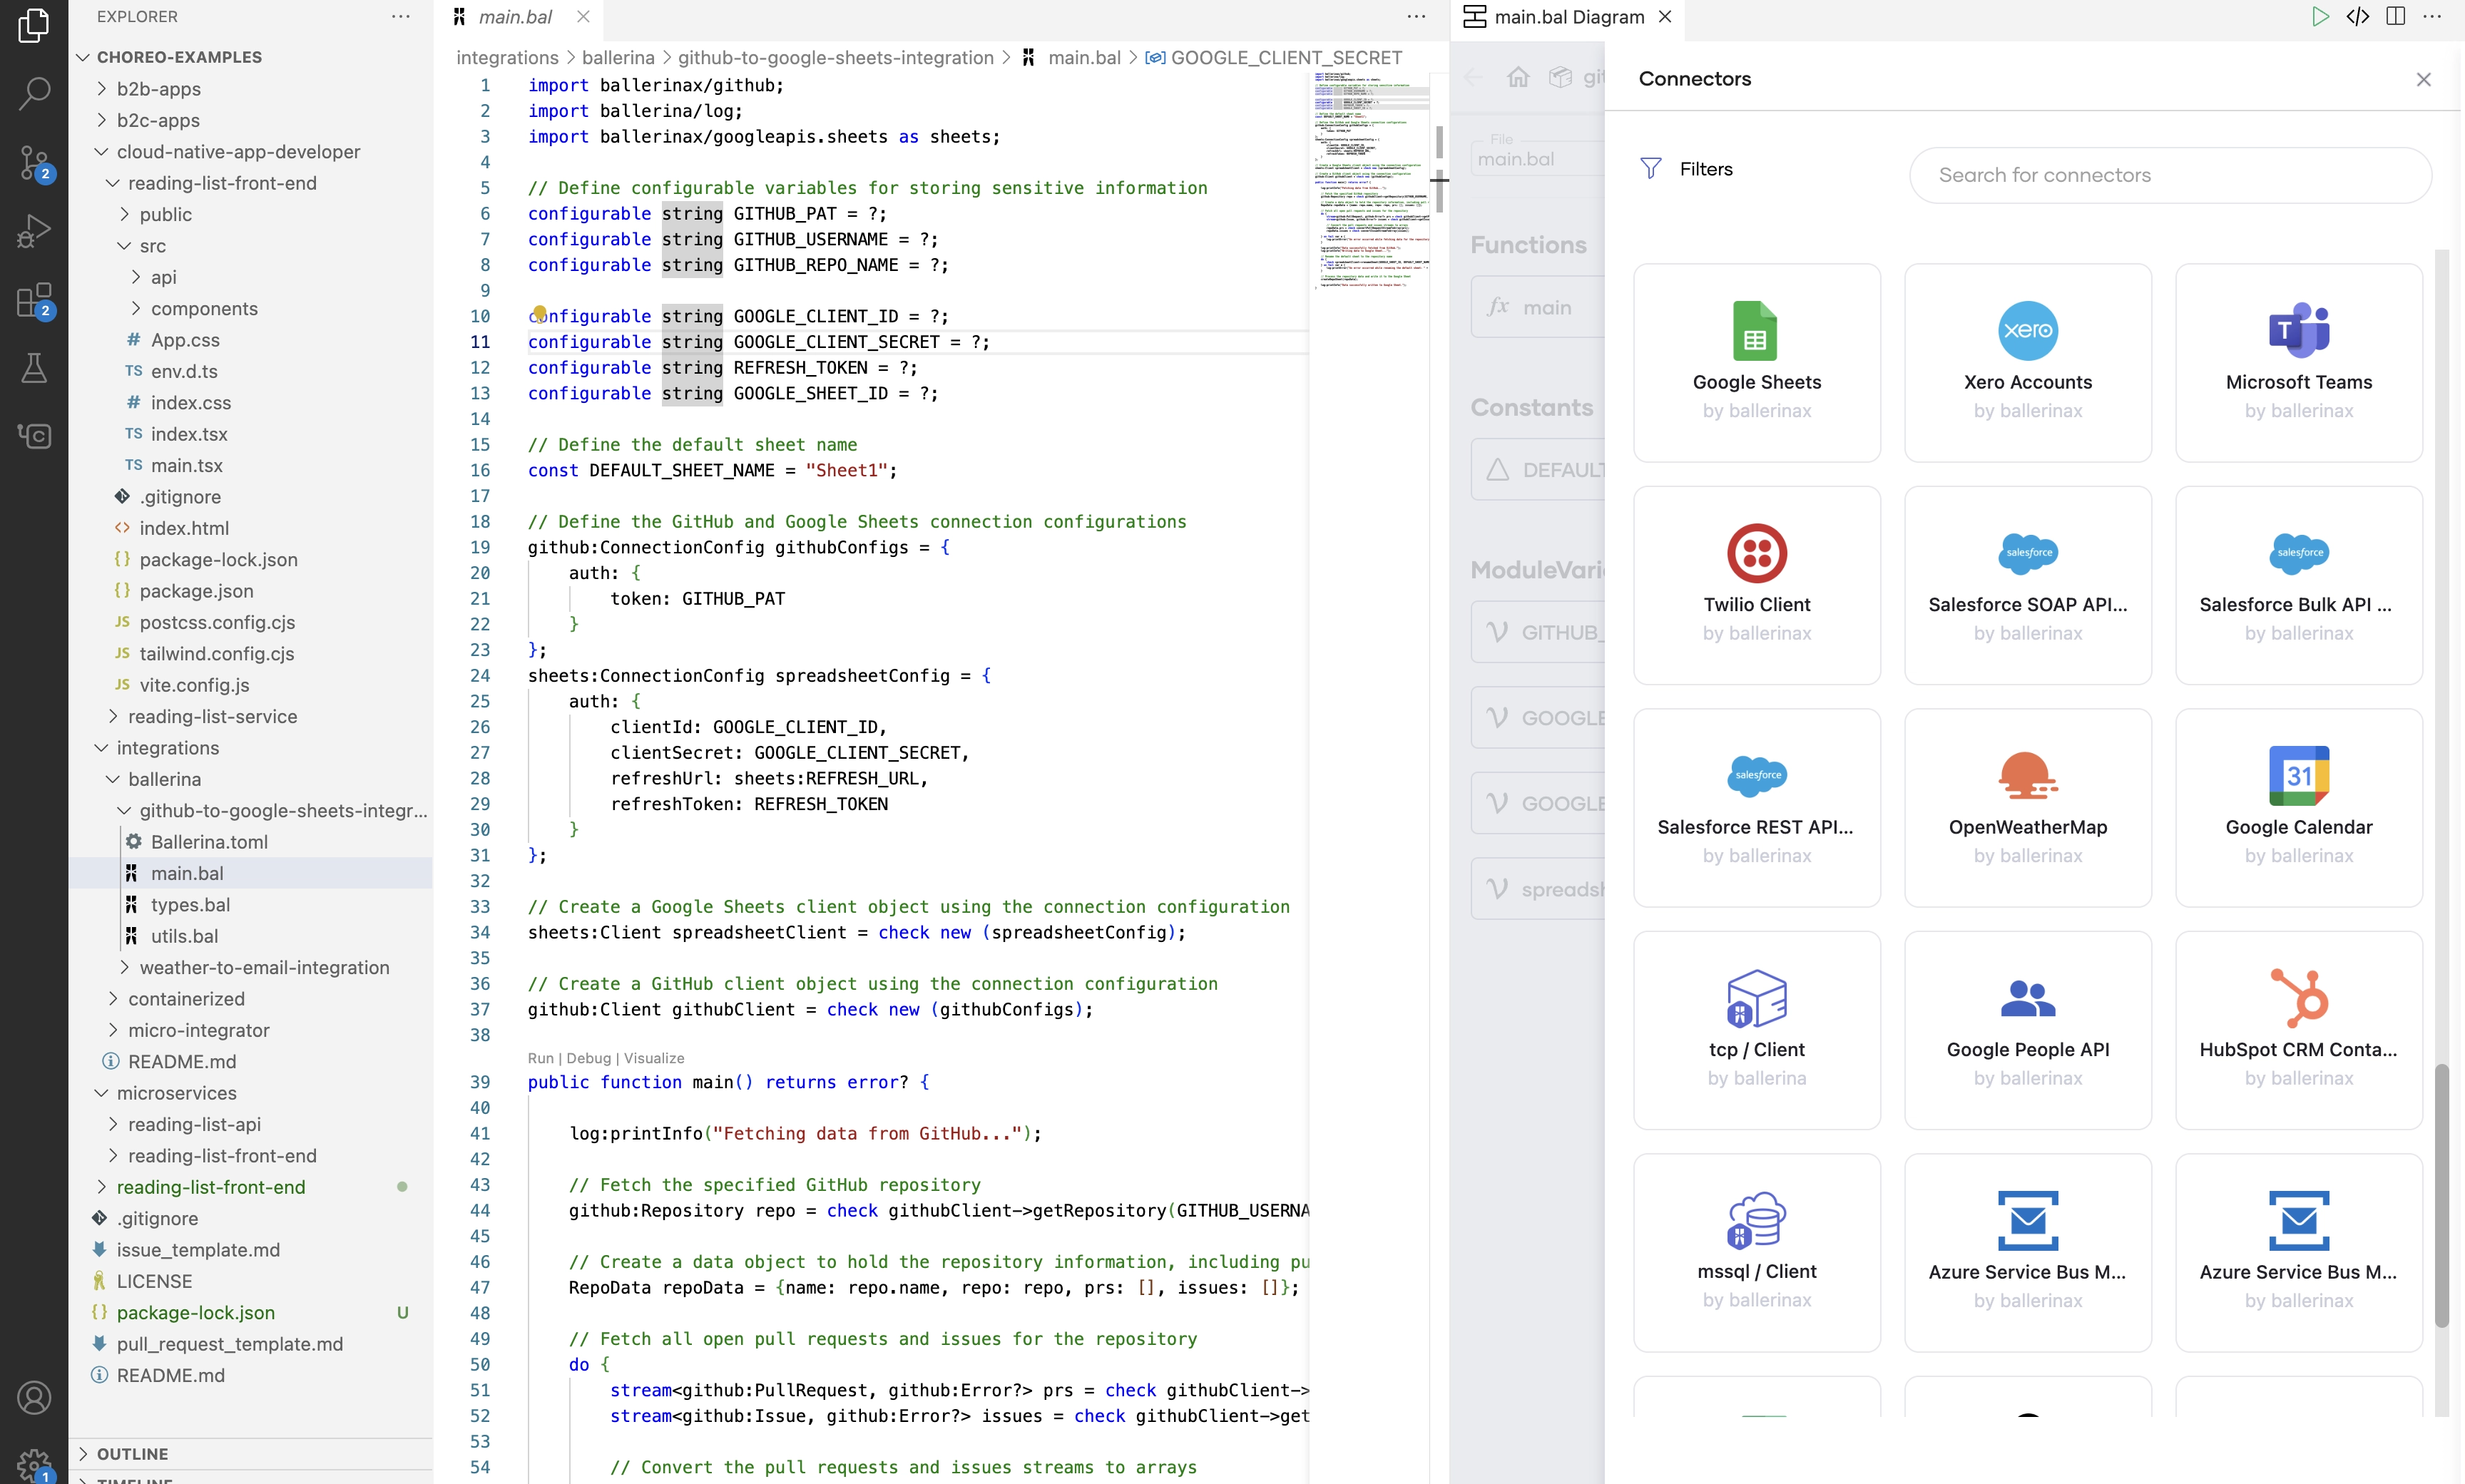
Task: Close the Connectors panel
Action: 2423,79
